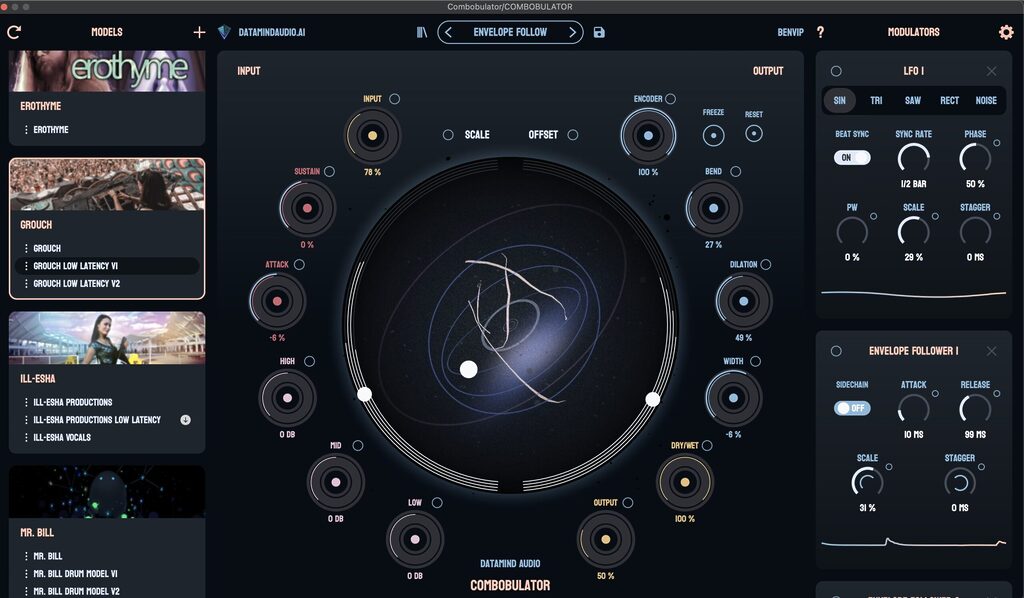Close the Envelope Follower 1 modulator
The image size is (1024, 598).
point(991,351)
